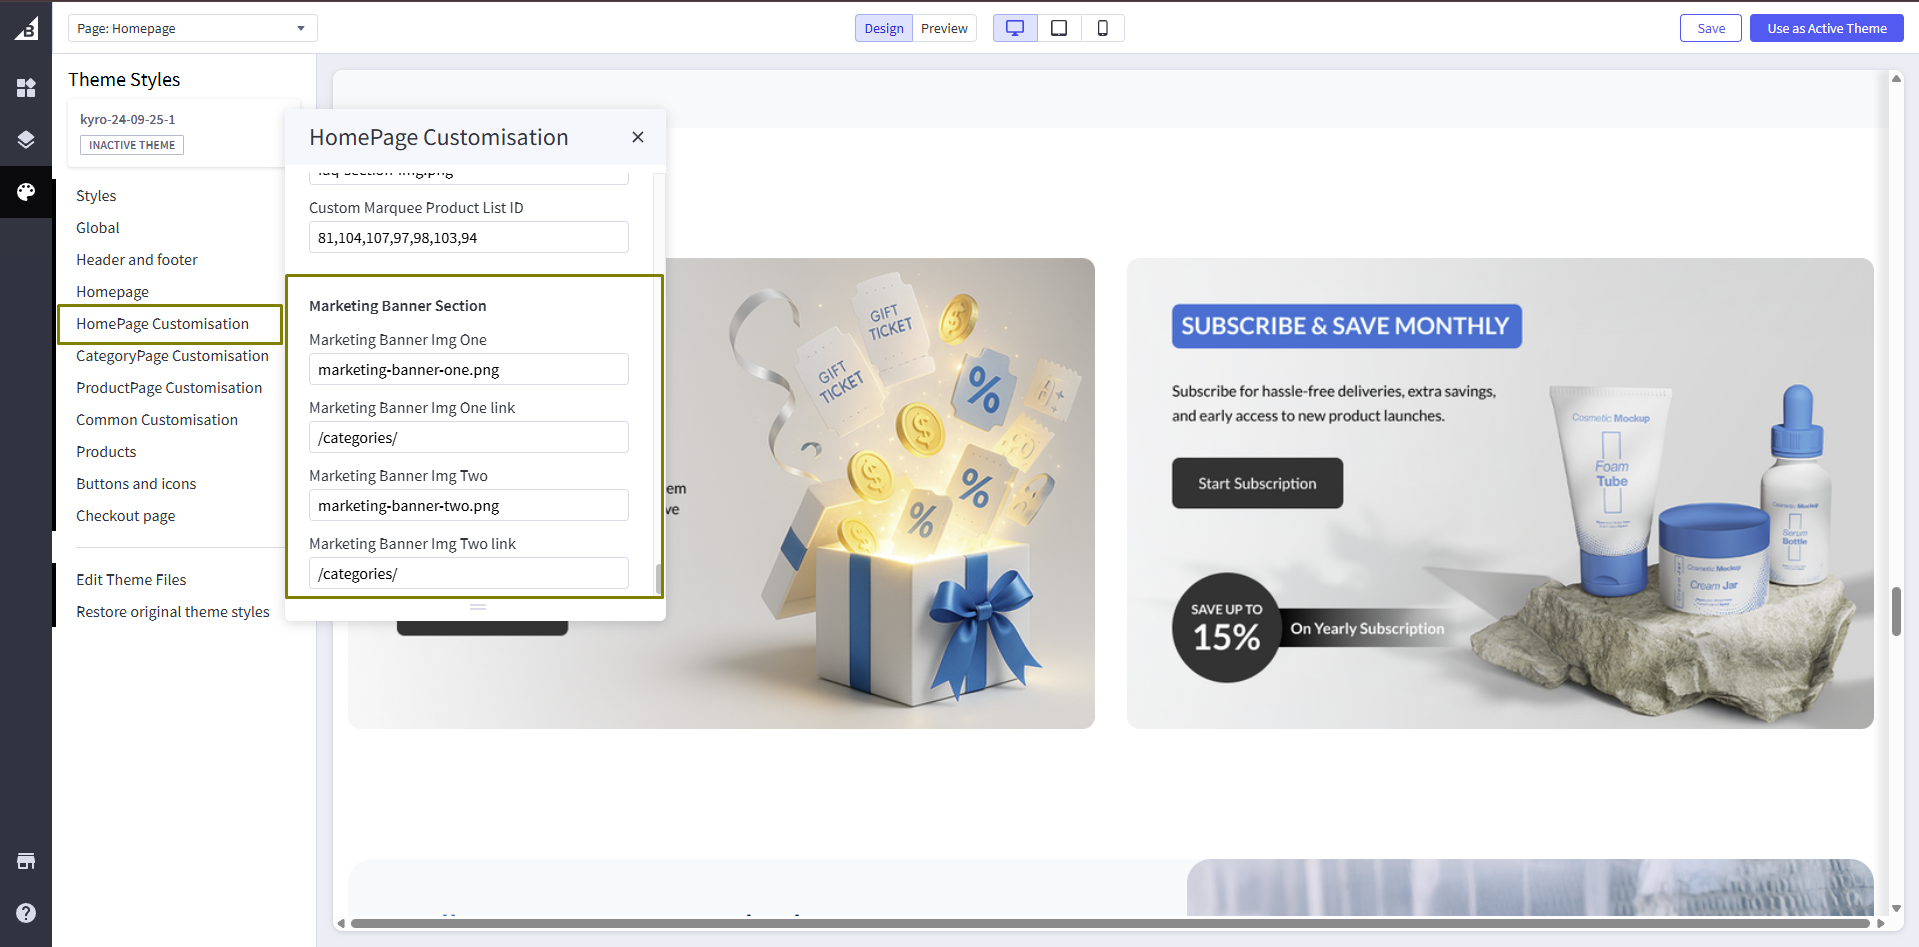1919x947 pixels.
Task: Switch to mobile viewport icon
Action: point(1102,28)
